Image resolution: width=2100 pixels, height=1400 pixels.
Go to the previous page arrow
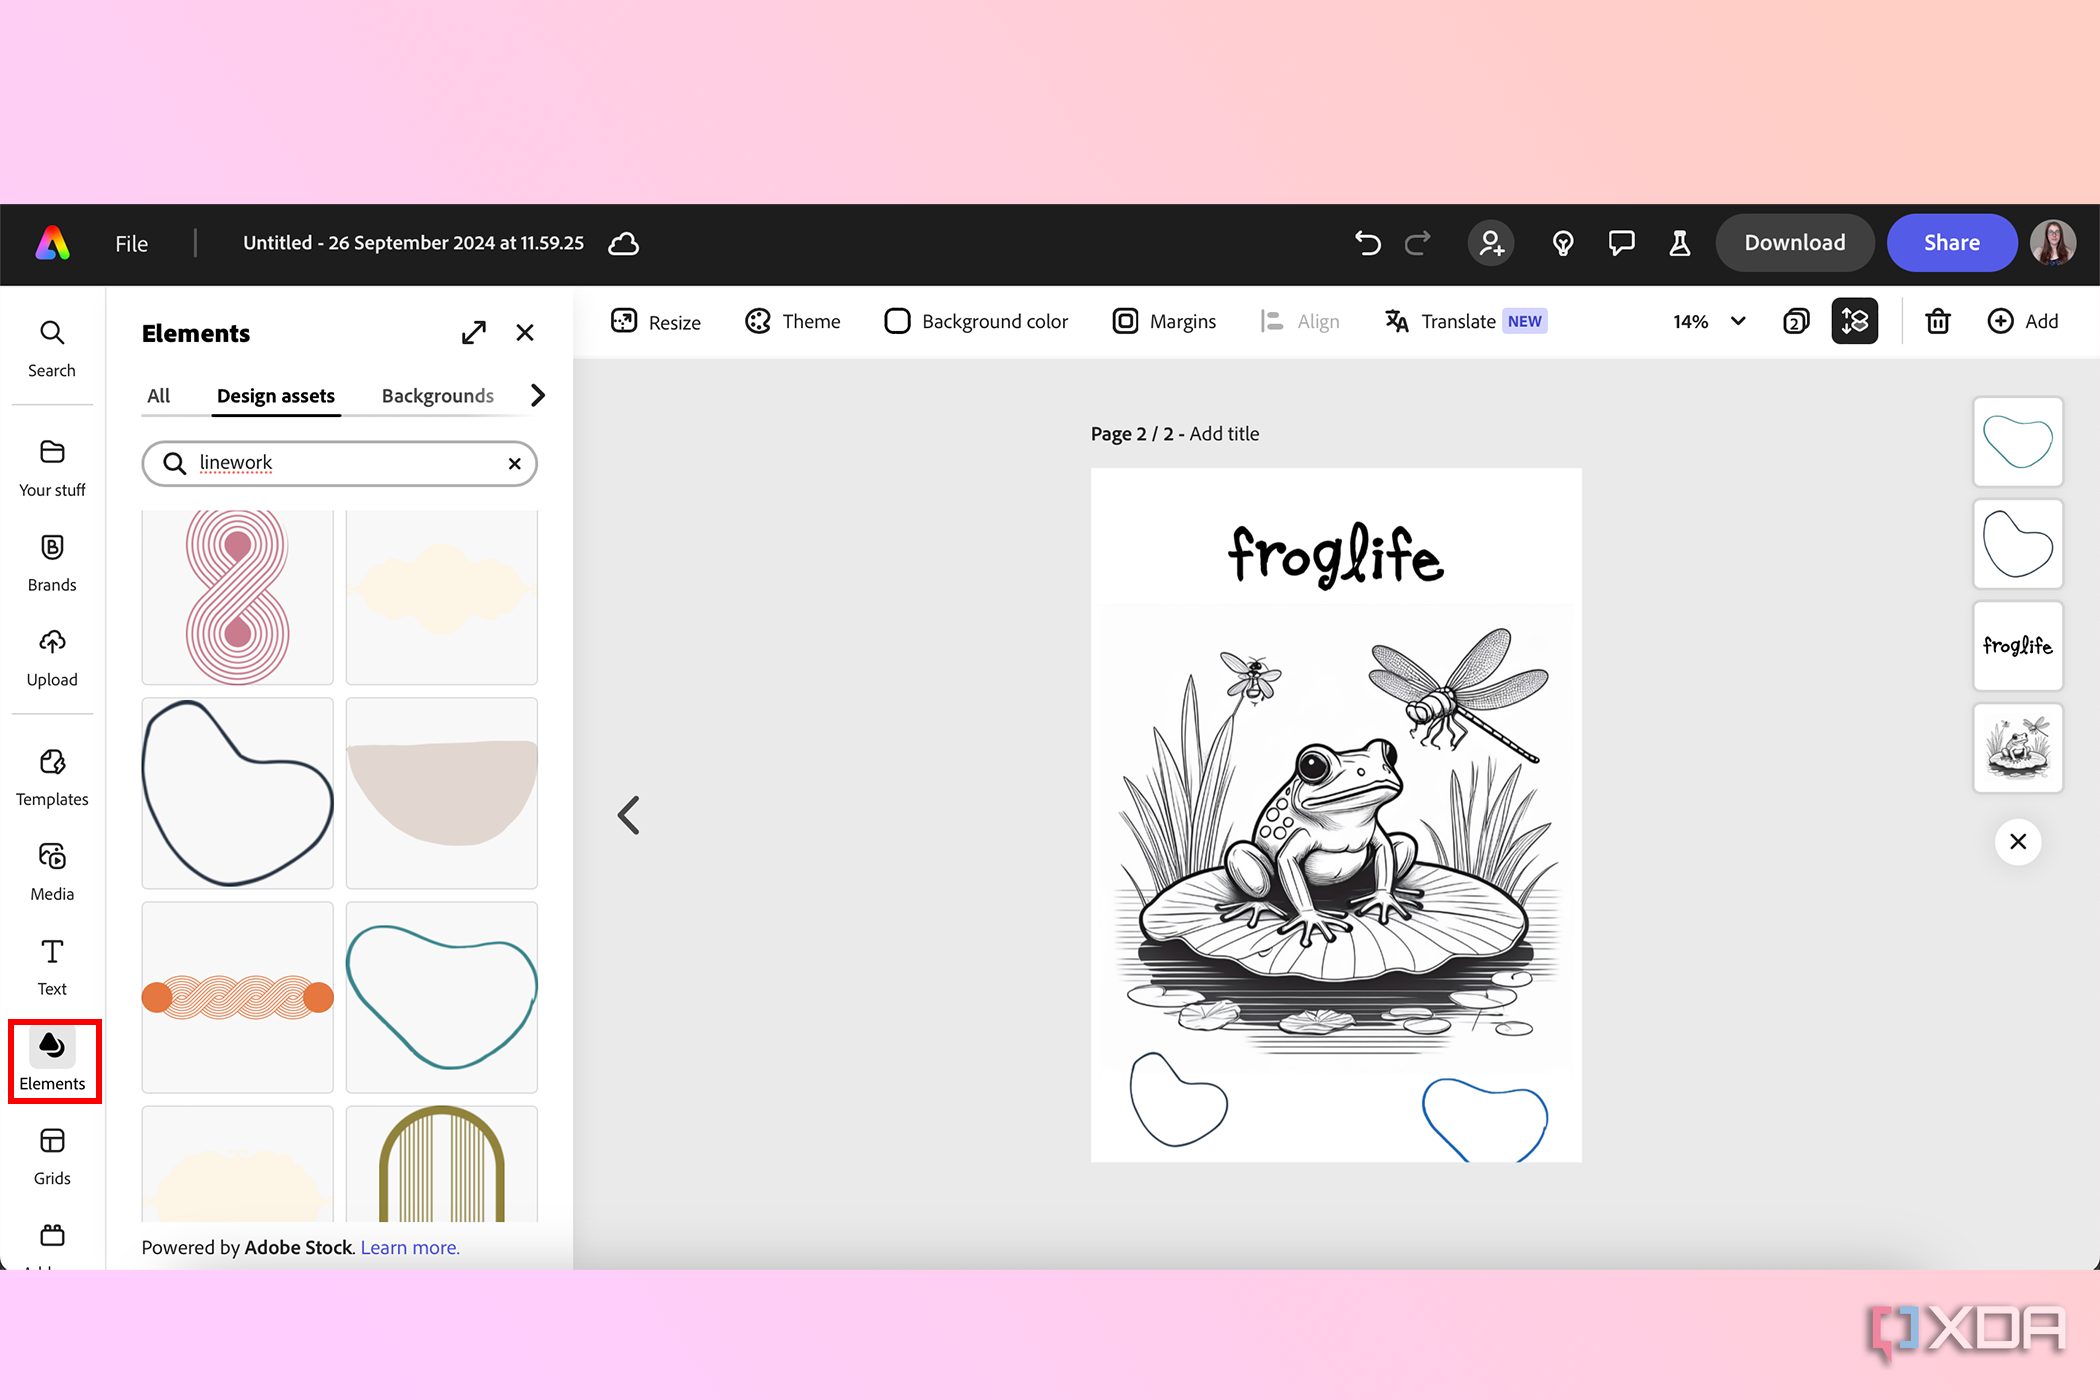click(x=628, y=815)
